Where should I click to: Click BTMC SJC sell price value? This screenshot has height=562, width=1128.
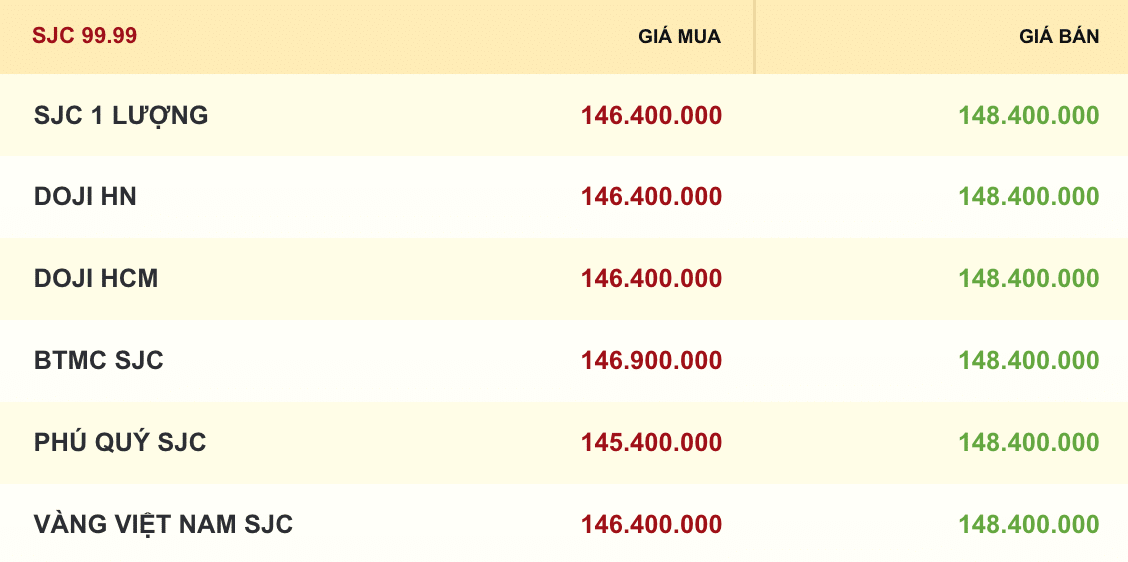1028,361
